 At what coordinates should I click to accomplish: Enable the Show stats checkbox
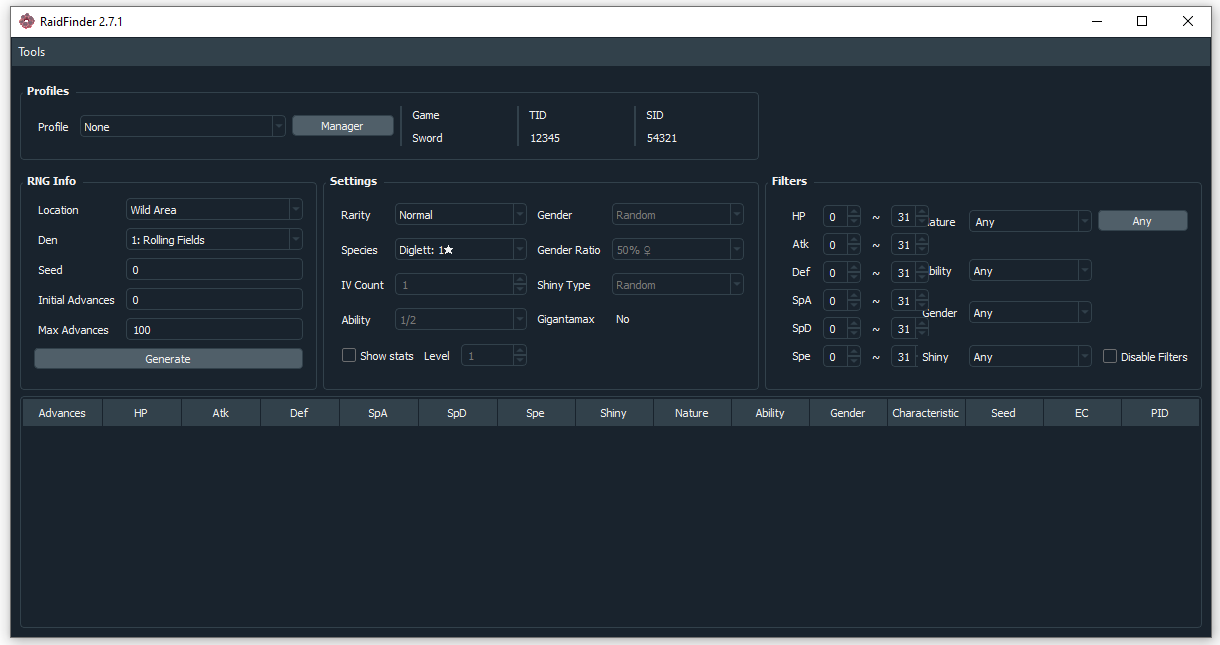coord(349,356)
